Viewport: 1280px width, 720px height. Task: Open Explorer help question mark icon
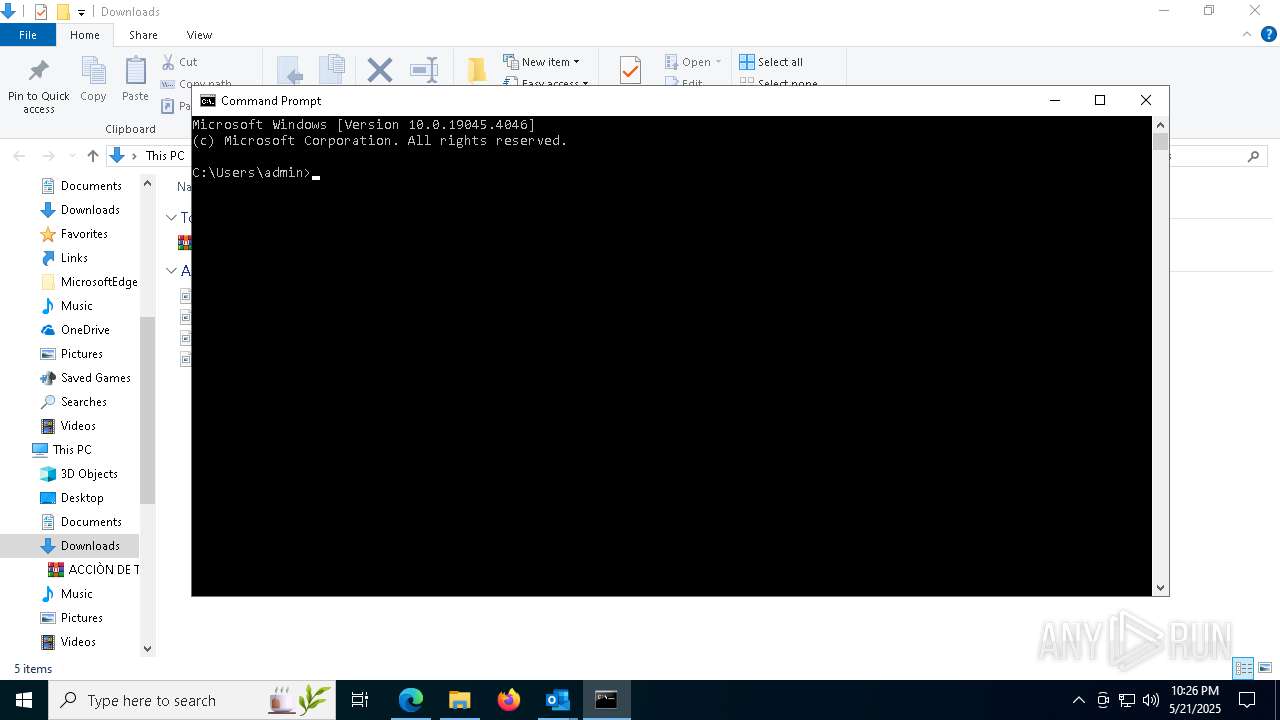1267,34
